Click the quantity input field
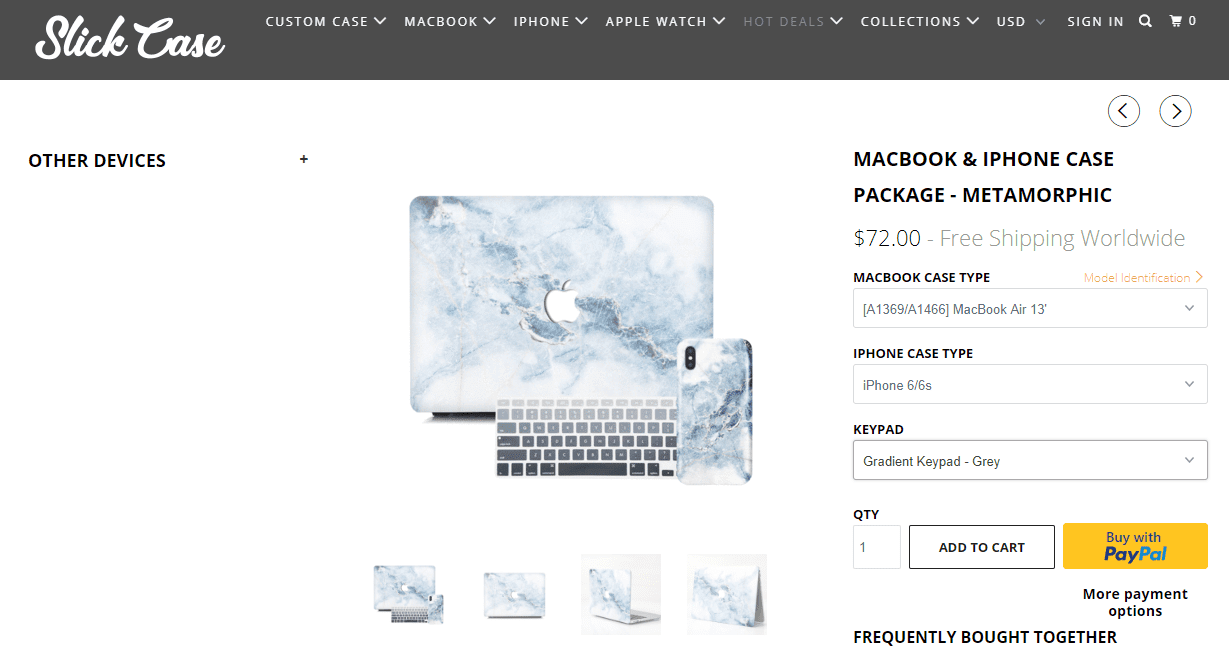1229x647 pixels. pos(877,547)
